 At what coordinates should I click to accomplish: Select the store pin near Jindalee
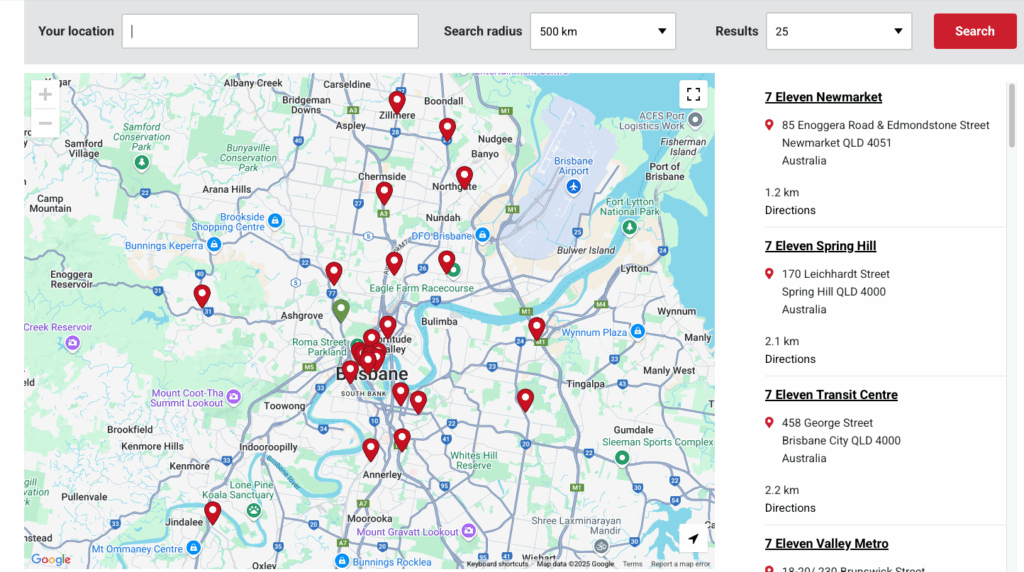[x=212, y=512]
